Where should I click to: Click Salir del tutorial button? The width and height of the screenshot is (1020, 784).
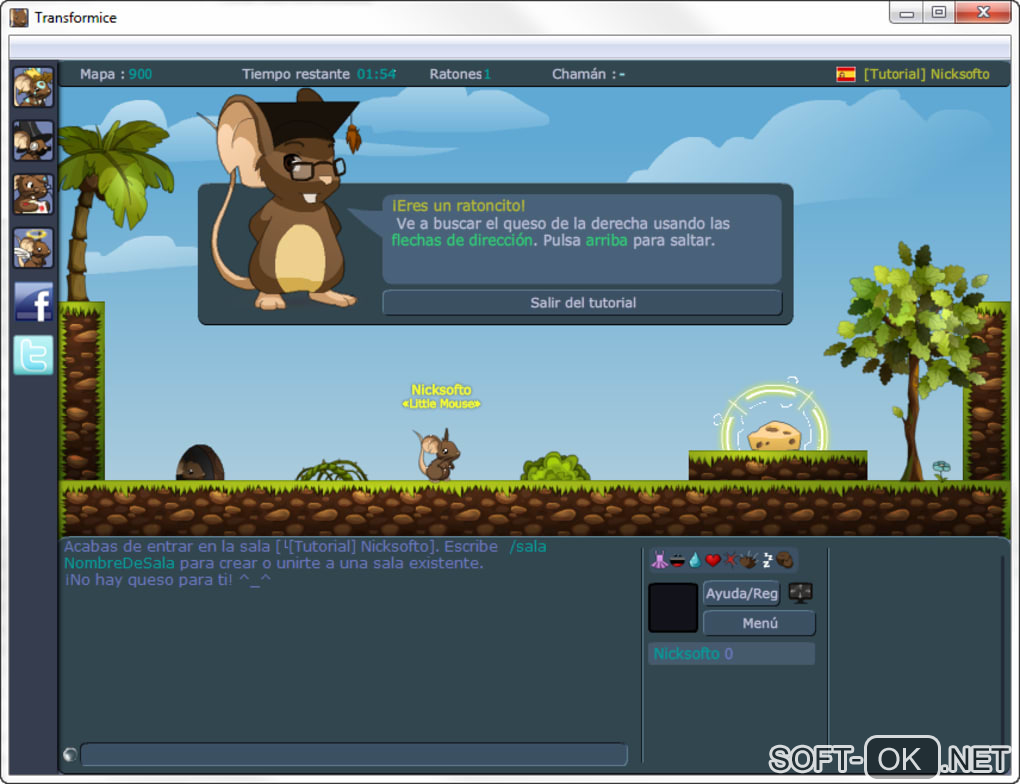[582, 303]
